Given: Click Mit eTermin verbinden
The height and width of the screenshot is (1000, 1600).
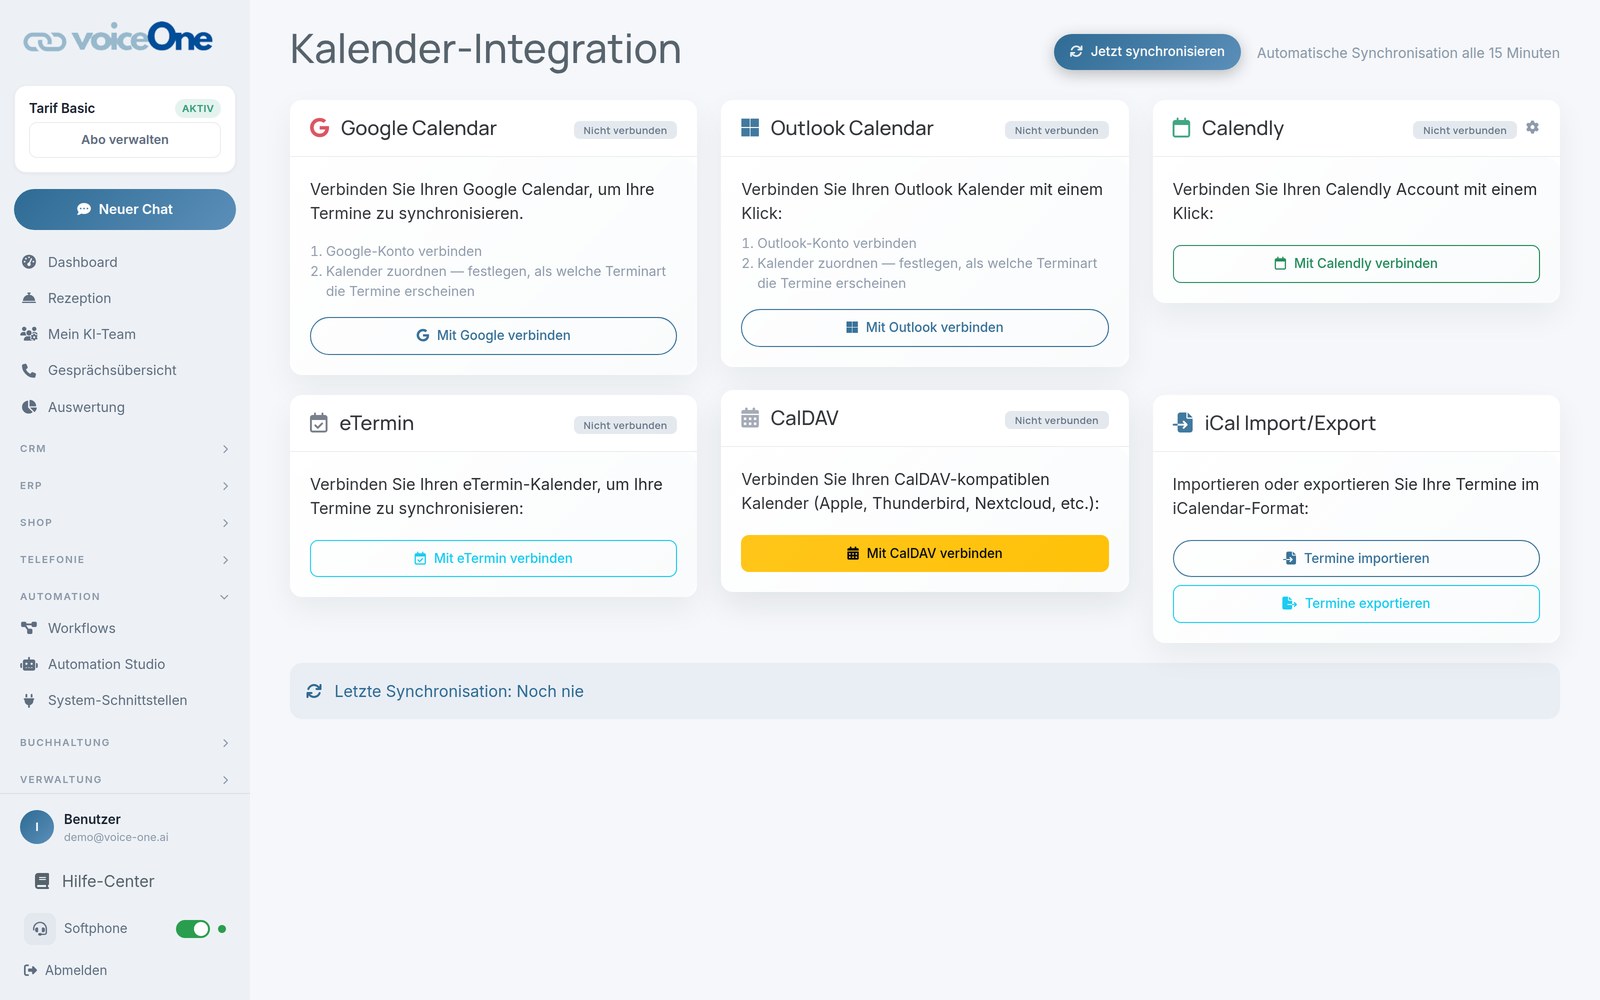Looking at the screenshot, I should [x=493, y=558].
